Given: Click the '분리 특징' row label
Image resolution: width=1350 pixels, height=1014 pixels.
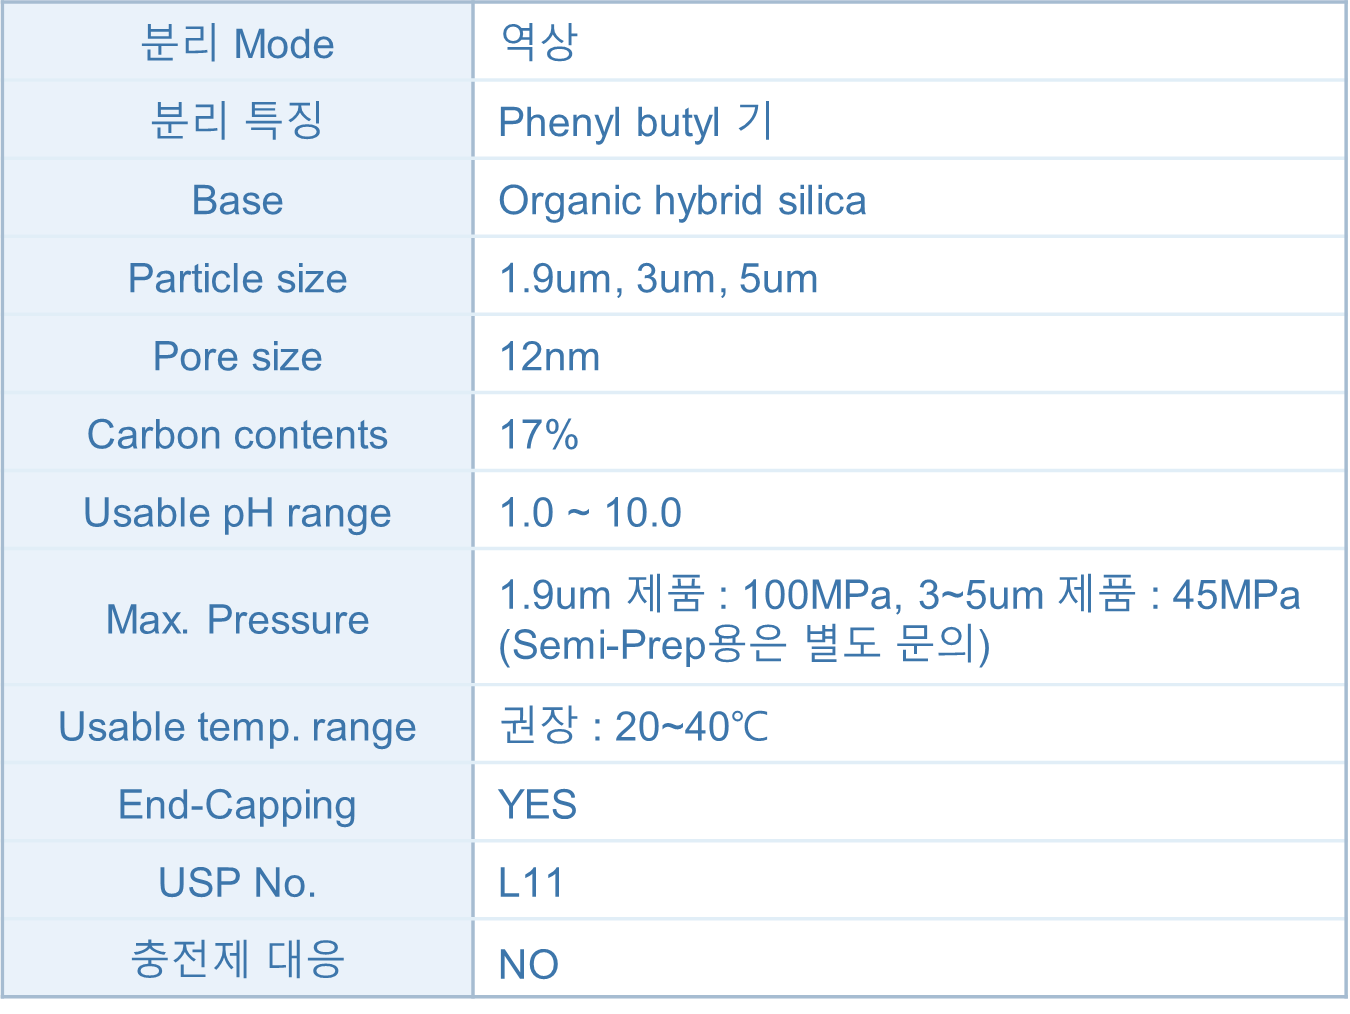Looking at the screenshot, I should [237, 120].
